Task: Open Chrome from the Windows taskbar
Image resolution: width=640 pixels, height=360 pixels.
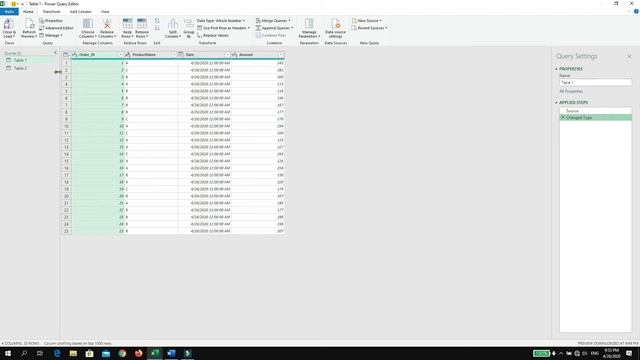Action: [122, 353]
